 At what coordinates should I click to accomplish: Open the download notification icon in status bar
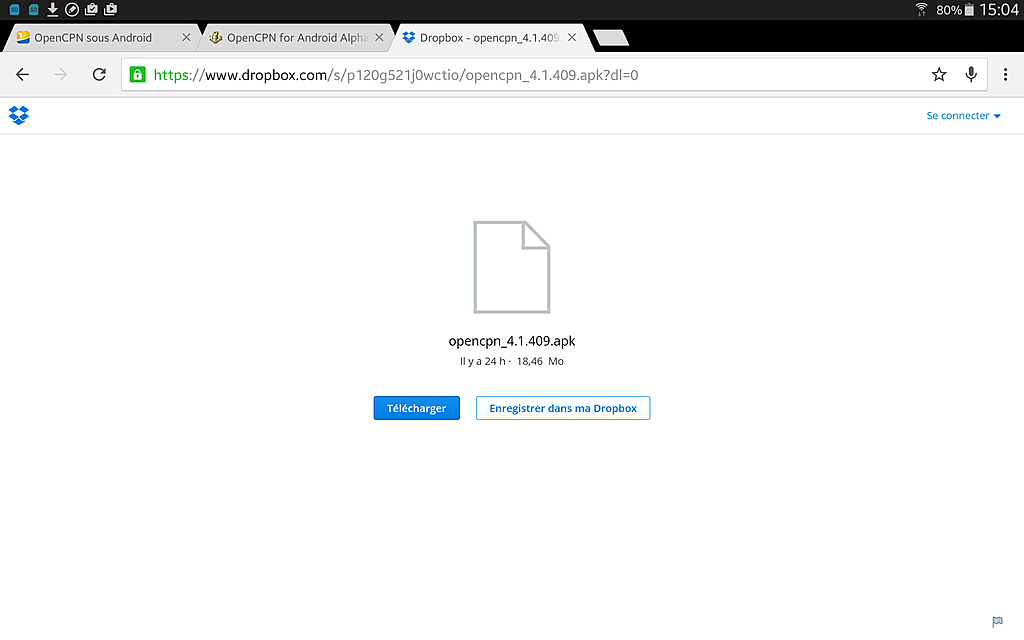point(53,9)
